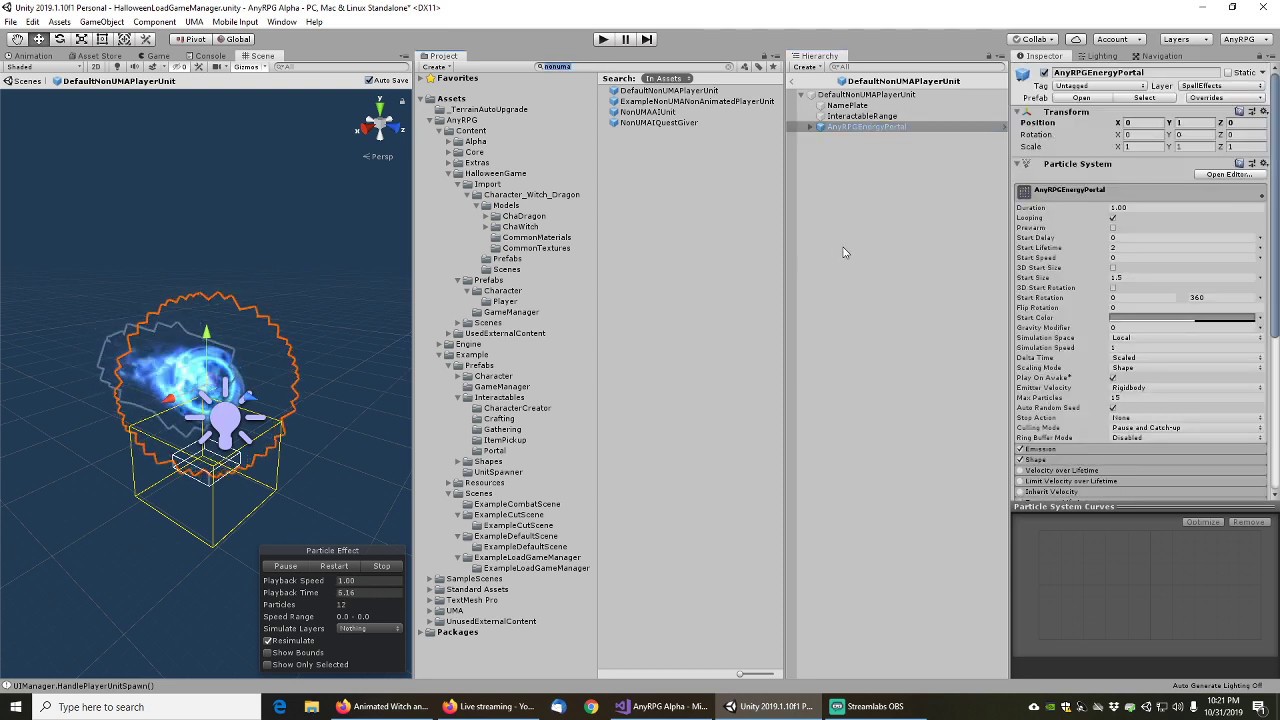Open Simulation Space Local dropdown

pos(1186,338)
